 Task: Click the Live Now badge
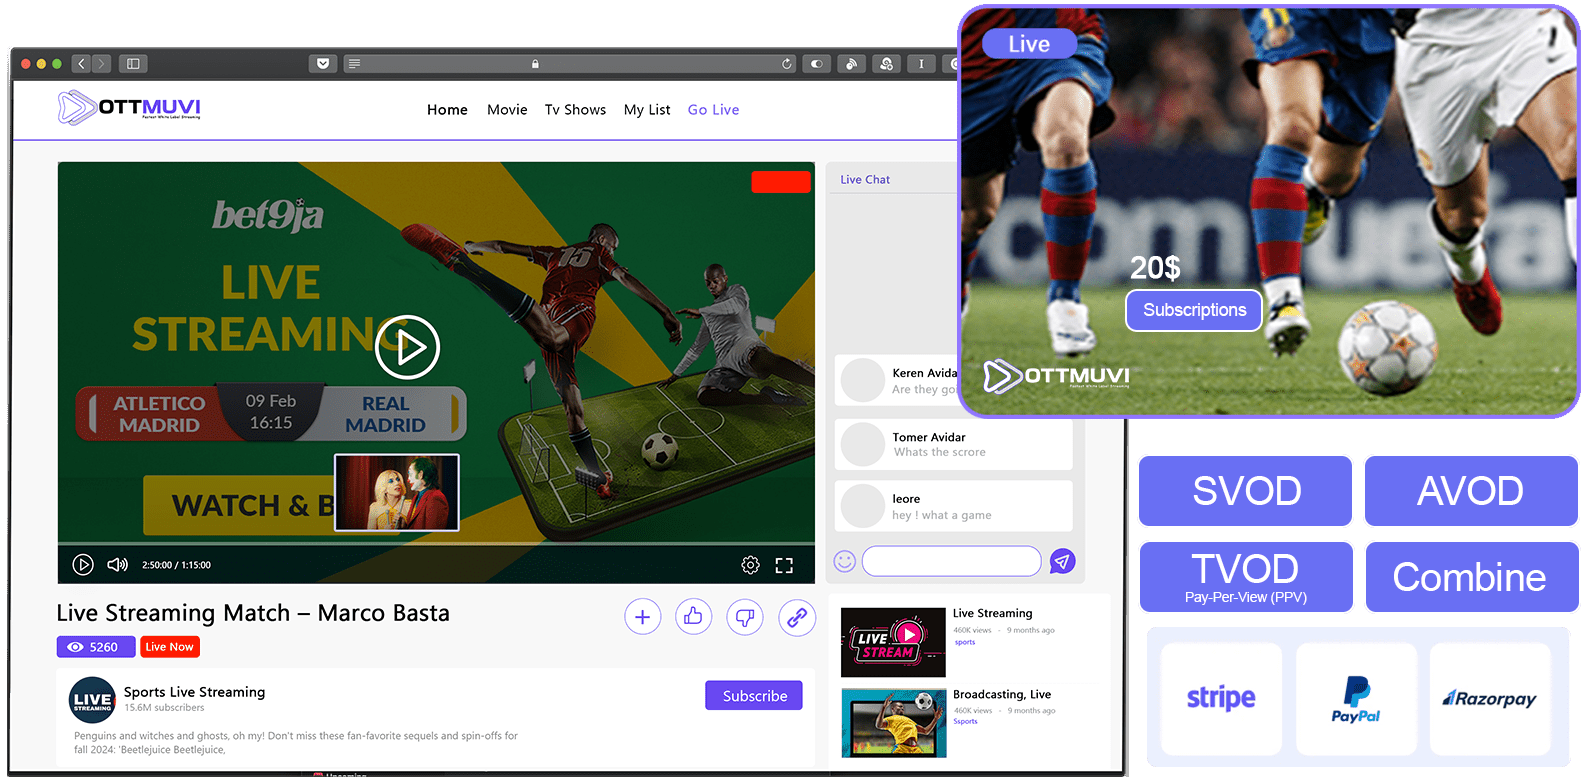click(170, 647)
